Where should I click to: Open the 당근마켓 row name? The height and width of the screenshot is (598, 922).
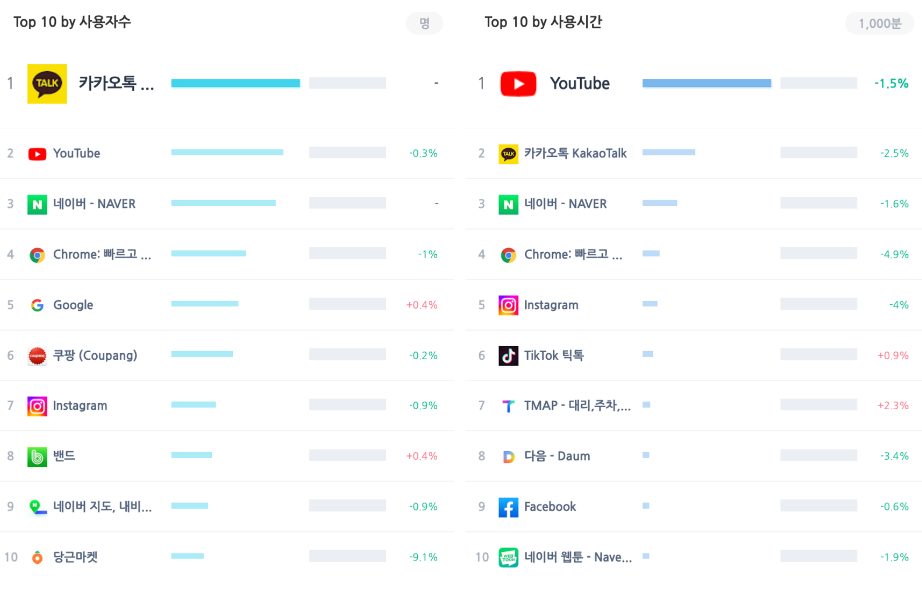pyautogui.click(x=75, y=557)
